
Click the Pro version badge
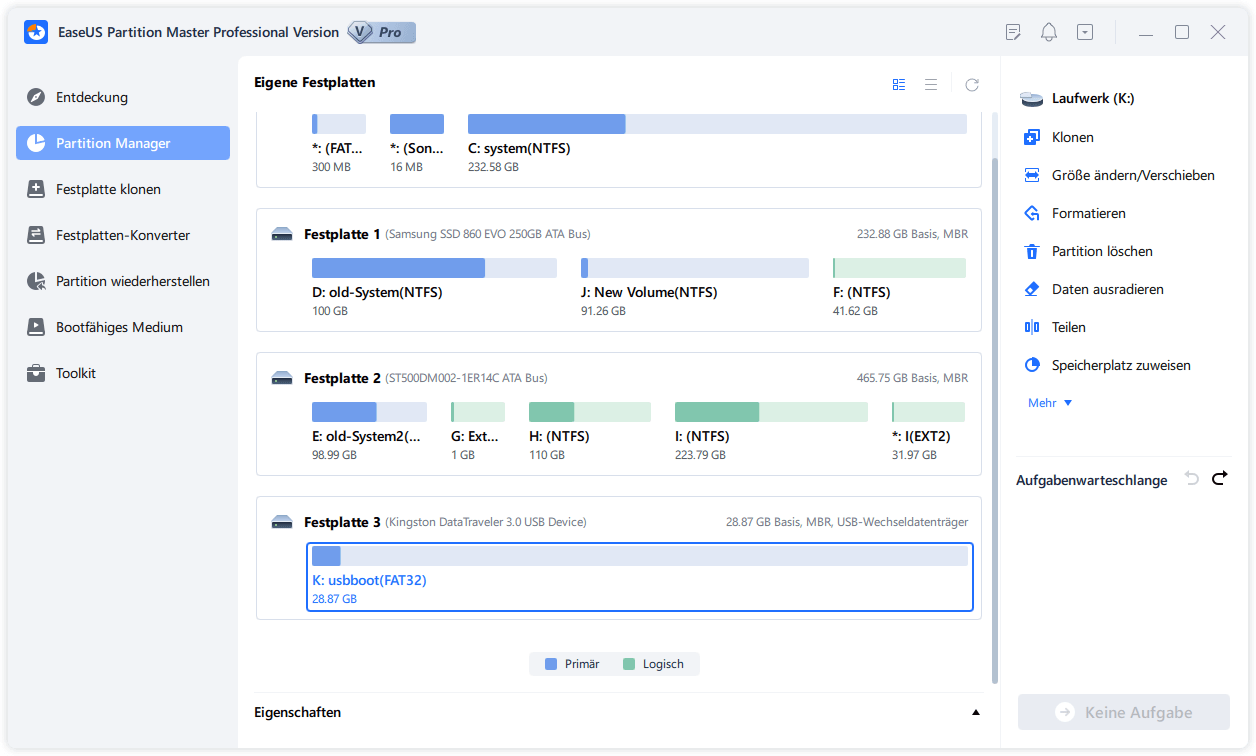[x=382, y=32]
